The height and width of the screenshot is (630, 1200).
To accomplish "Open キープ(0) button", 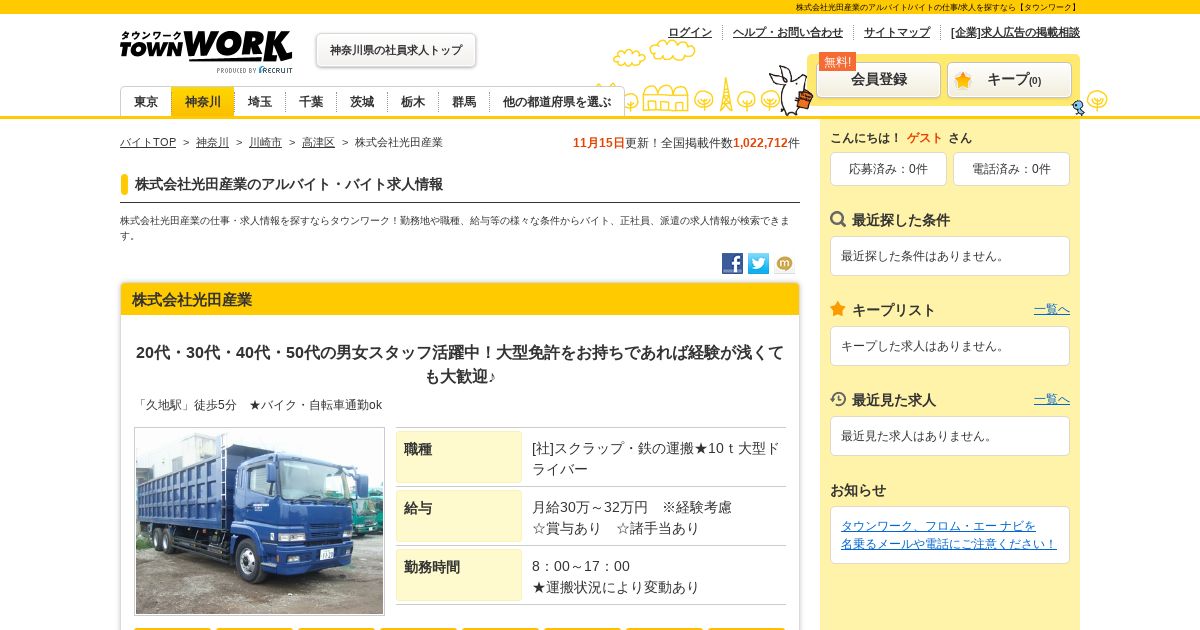I will [1009, 80].
